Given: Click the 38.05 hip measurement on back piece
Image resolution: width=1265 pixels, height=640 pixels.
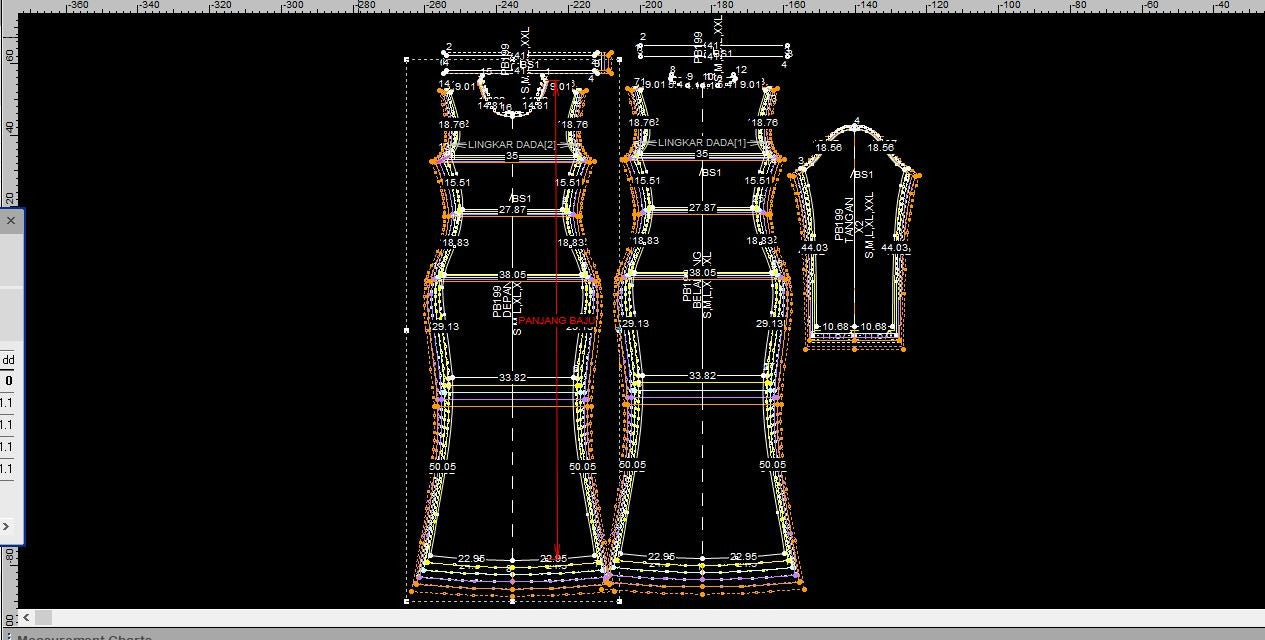Looking at the screenshot, I should (702, 273).
